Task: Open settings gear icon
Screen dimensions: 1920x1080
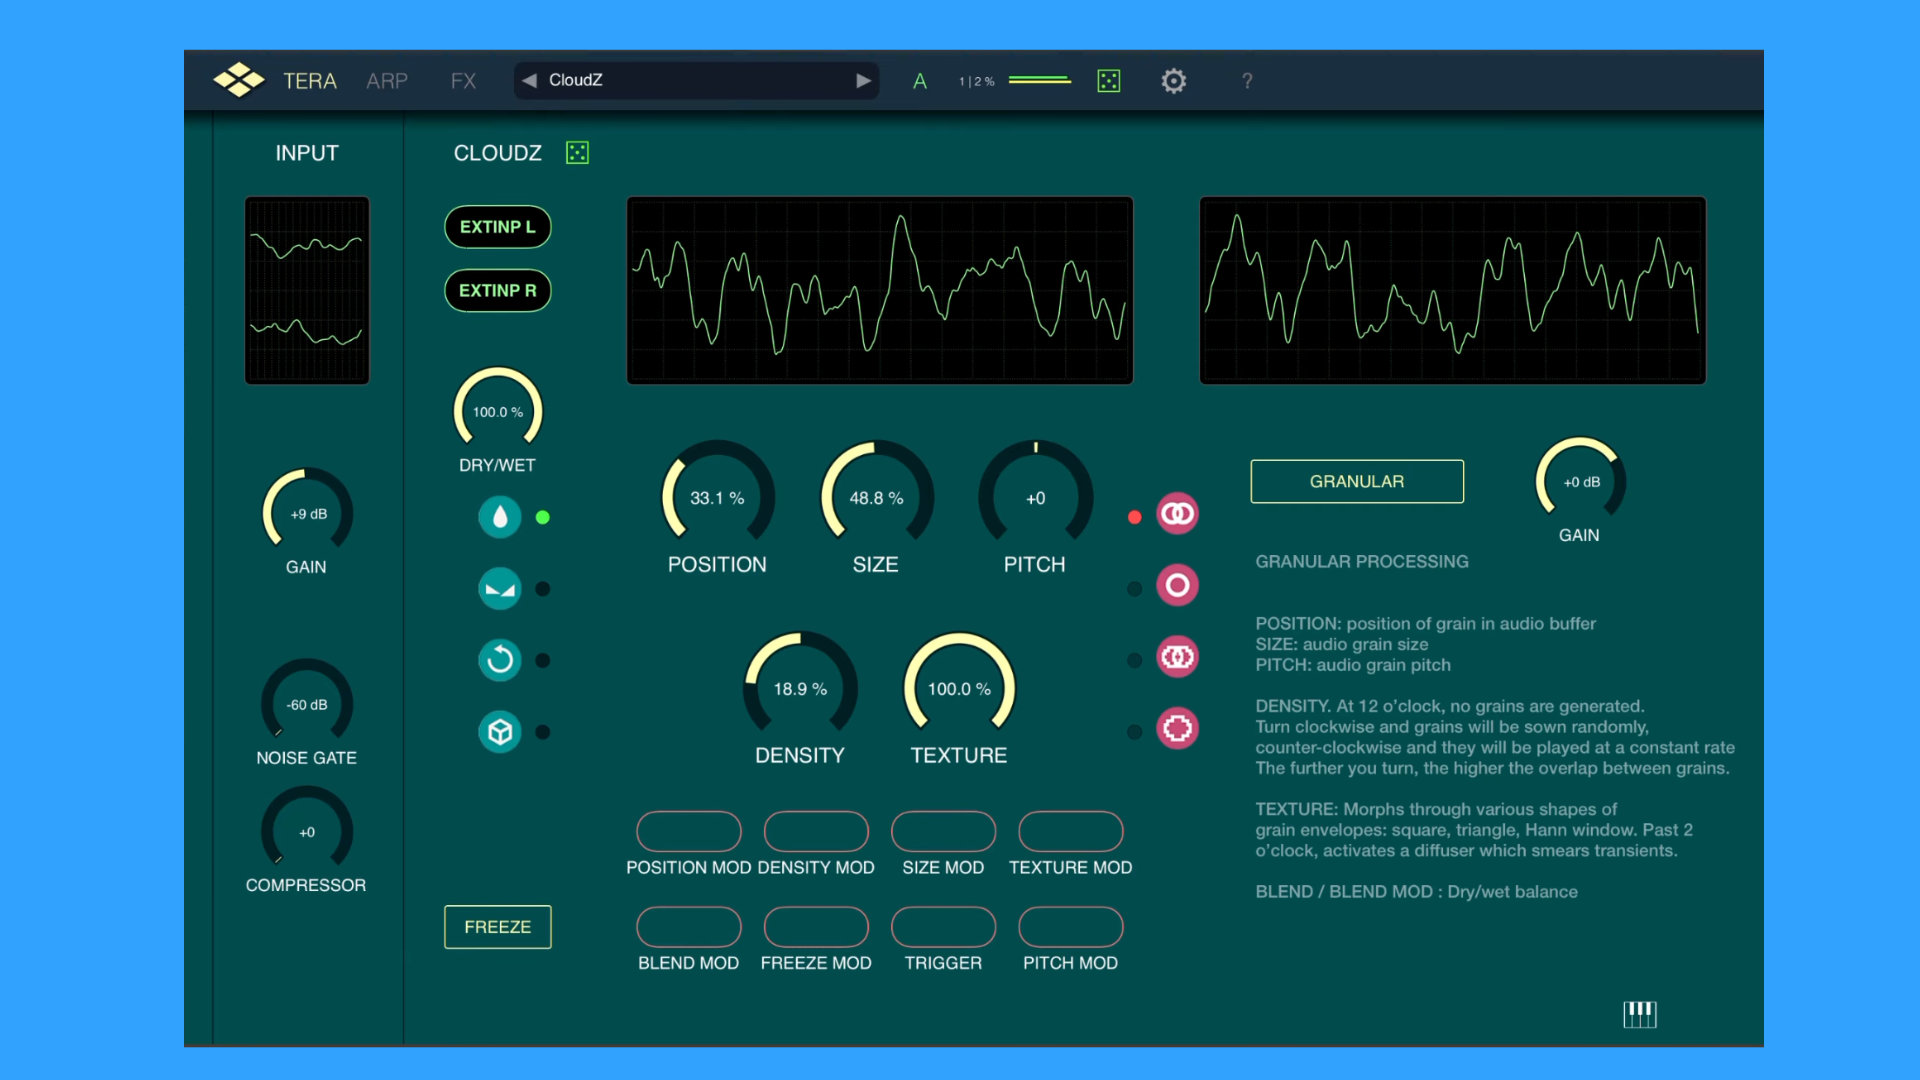Action: point(1174,81)
